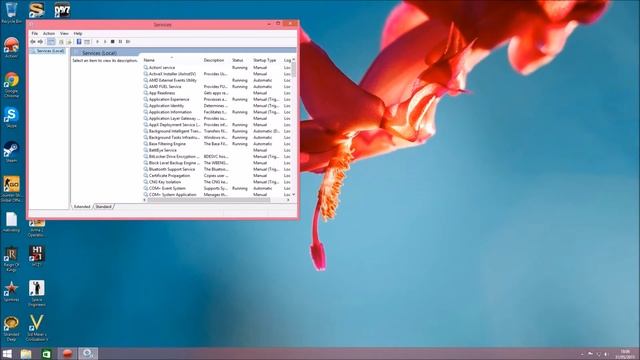Open the View menu in Services

pyautogui.click(x=64, y=33)
